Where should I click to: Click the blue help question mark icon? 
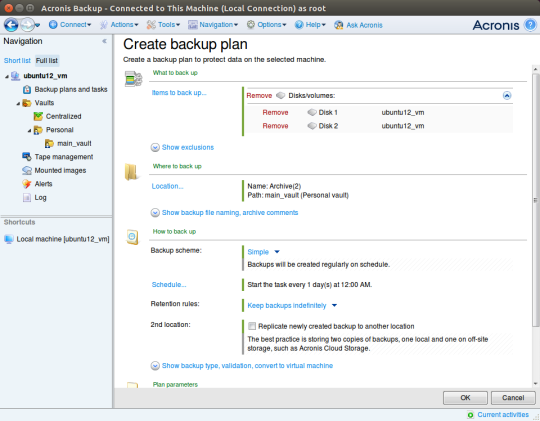[530, 25]
